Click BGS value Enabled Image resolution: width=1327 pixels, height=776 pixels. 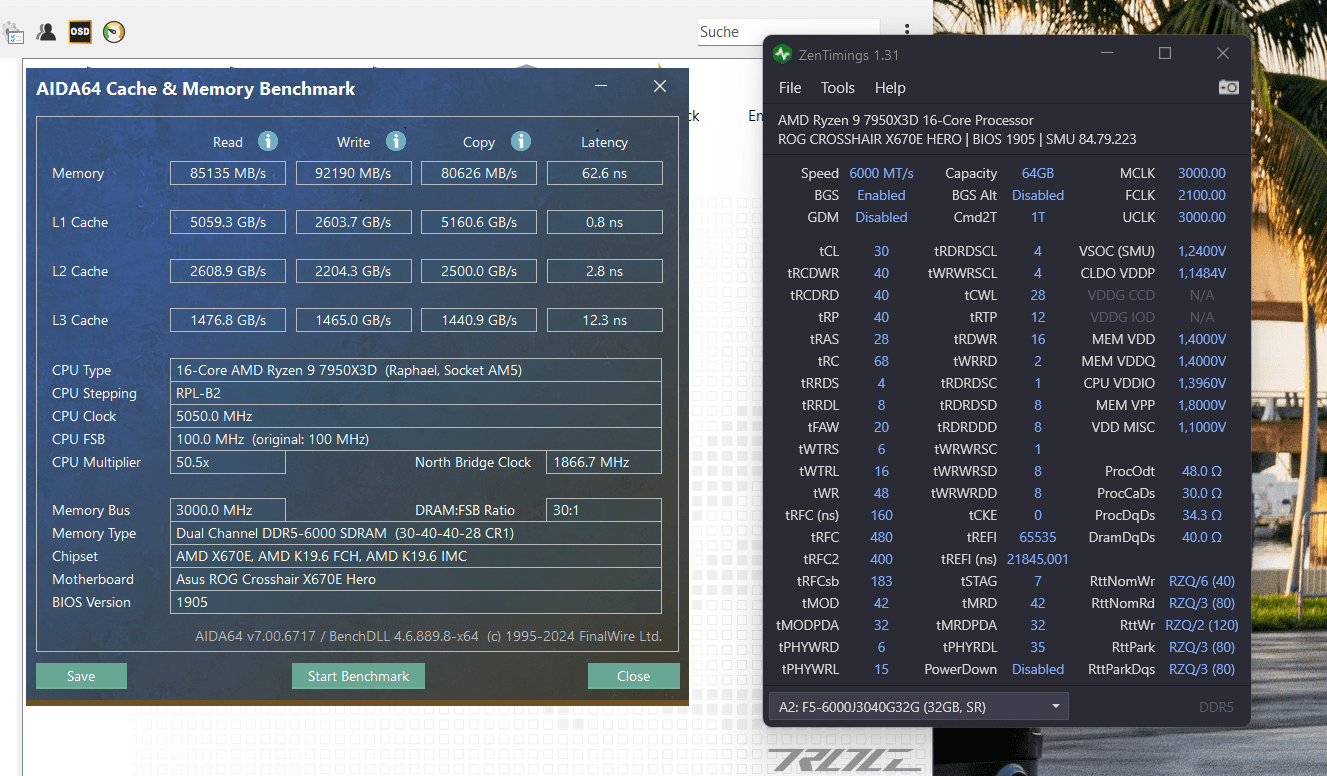(881, 195)
